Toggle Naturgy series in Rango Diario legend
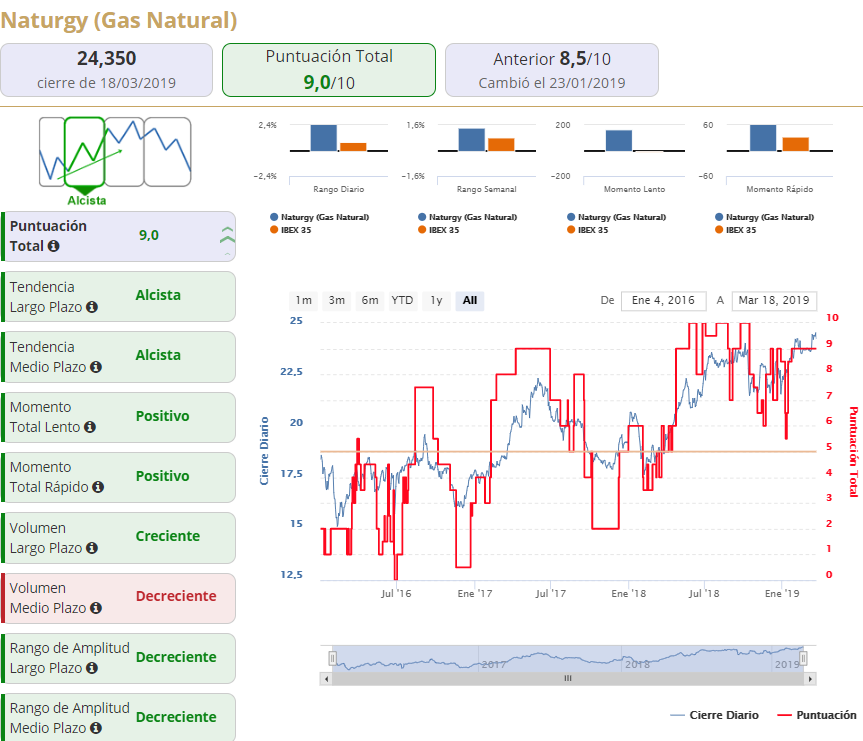Image resolution: width=863 pixels, height=741 pixels. tap(319, 217)
